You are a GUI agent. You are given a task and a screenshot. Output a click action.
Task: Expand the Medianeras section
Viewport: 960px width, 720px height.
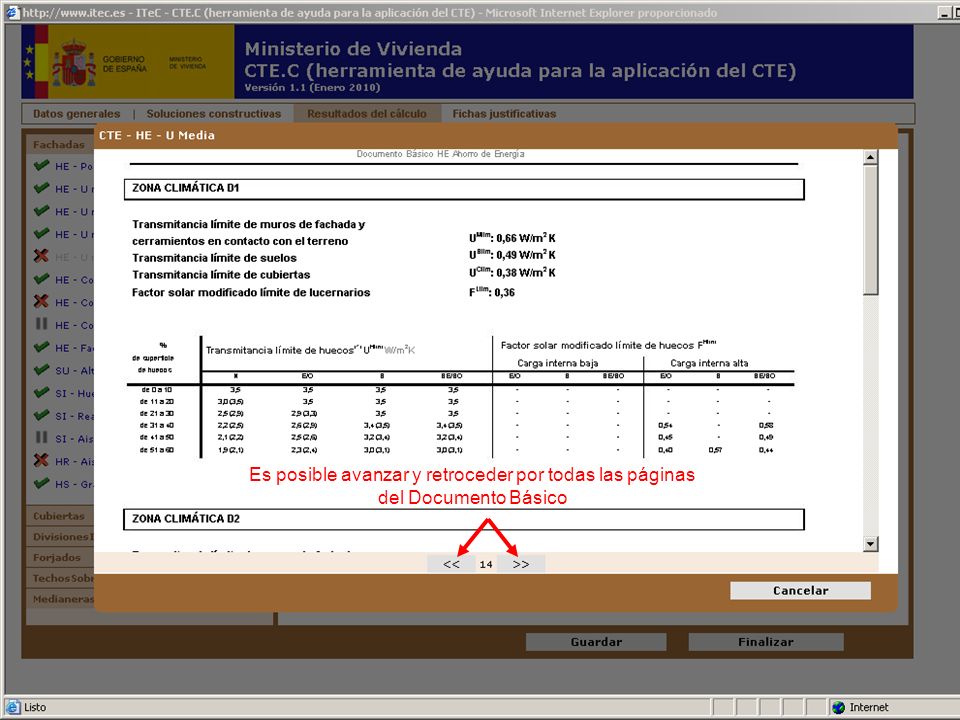(x=61, y=599)
